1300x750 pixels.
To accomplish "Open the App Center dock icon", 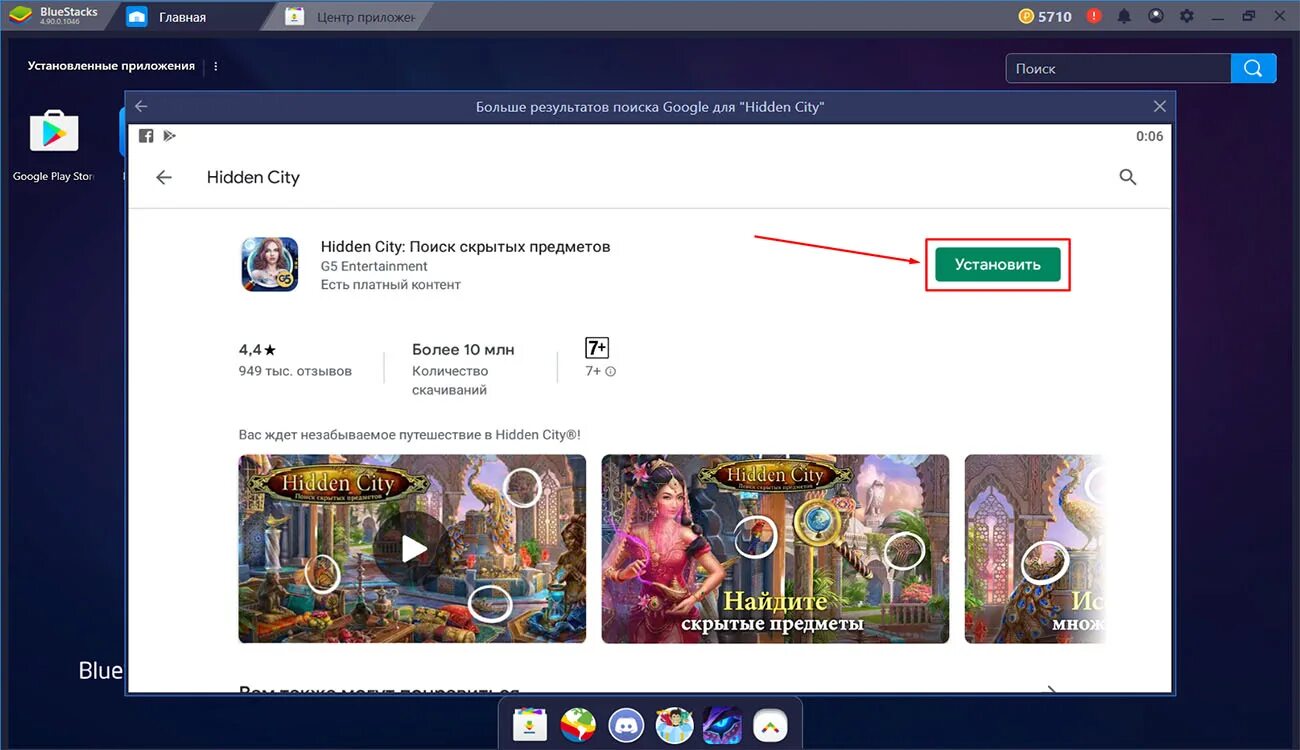I will click(529, 723).
